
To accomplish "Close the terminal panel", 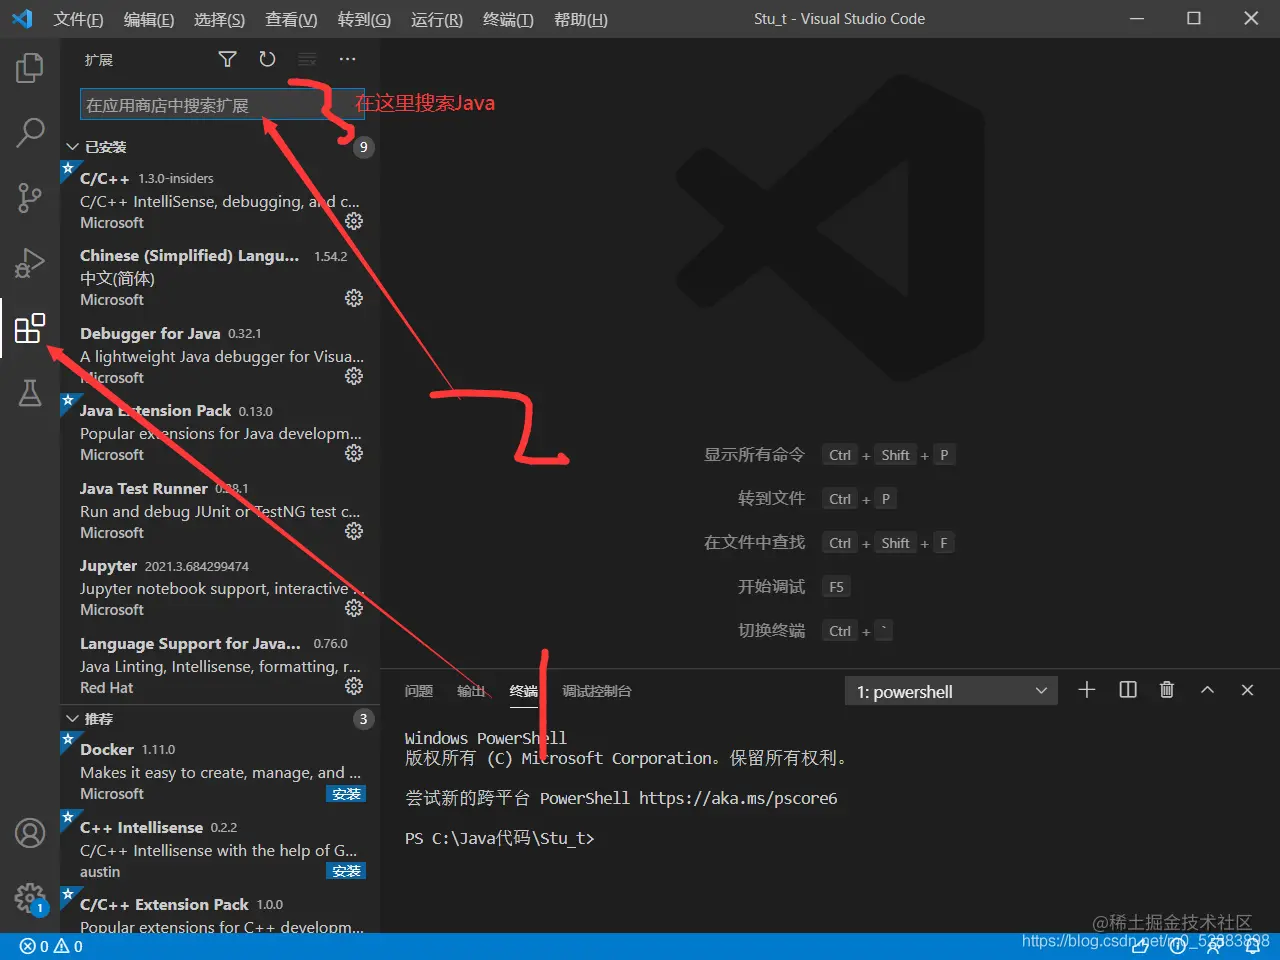I will [1247, 690].
